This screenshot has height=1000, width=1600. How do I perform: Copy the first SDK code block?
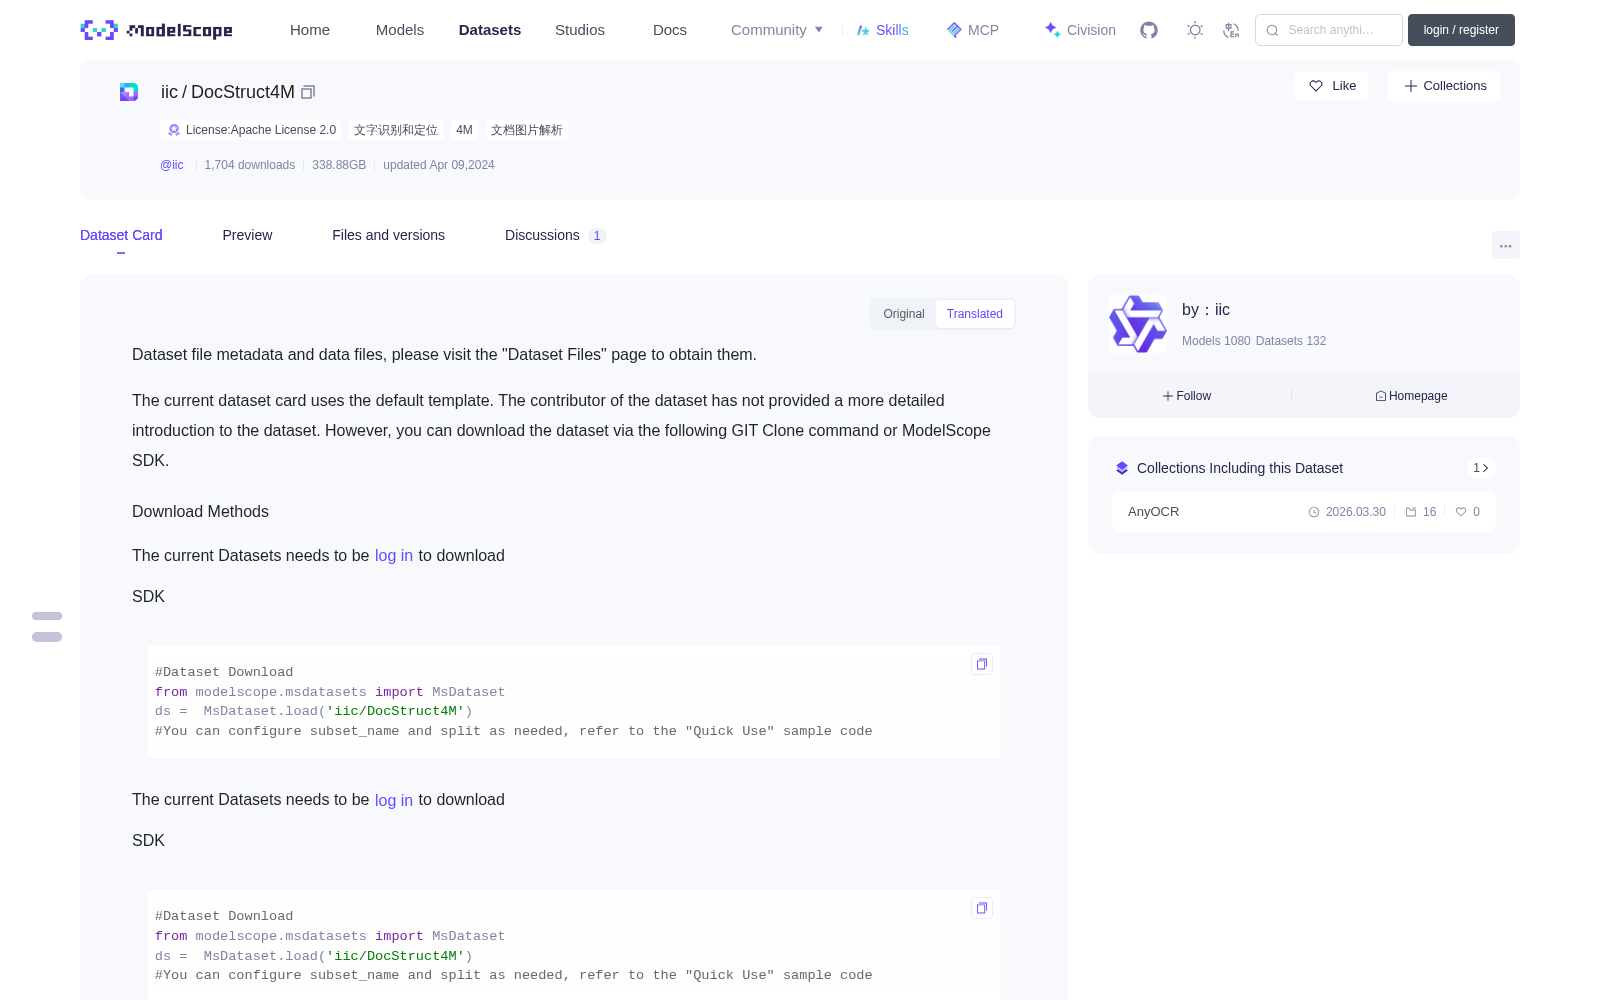click(x=982, y=664)
